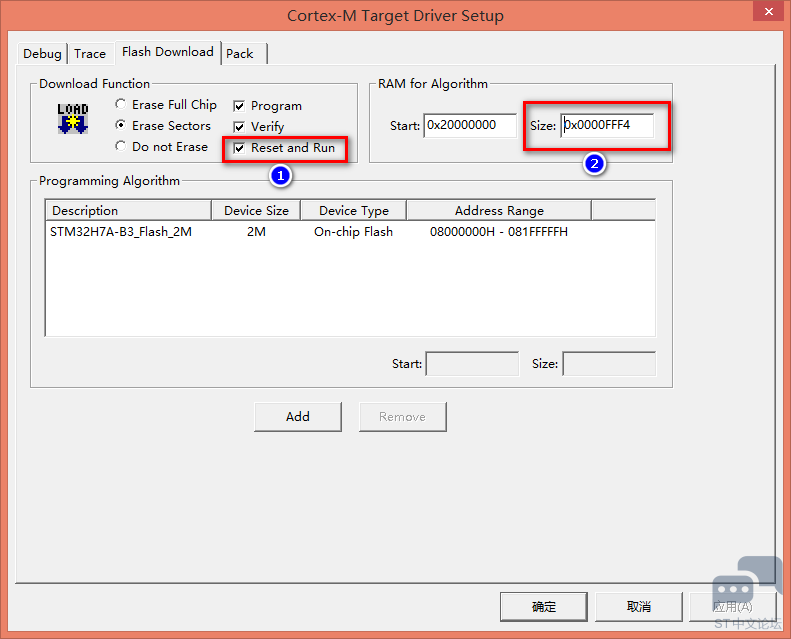Click the 08000000H - 081FFFFFH address cell
The width and height of the screenshot is (791, 639).
click(499, 232)
